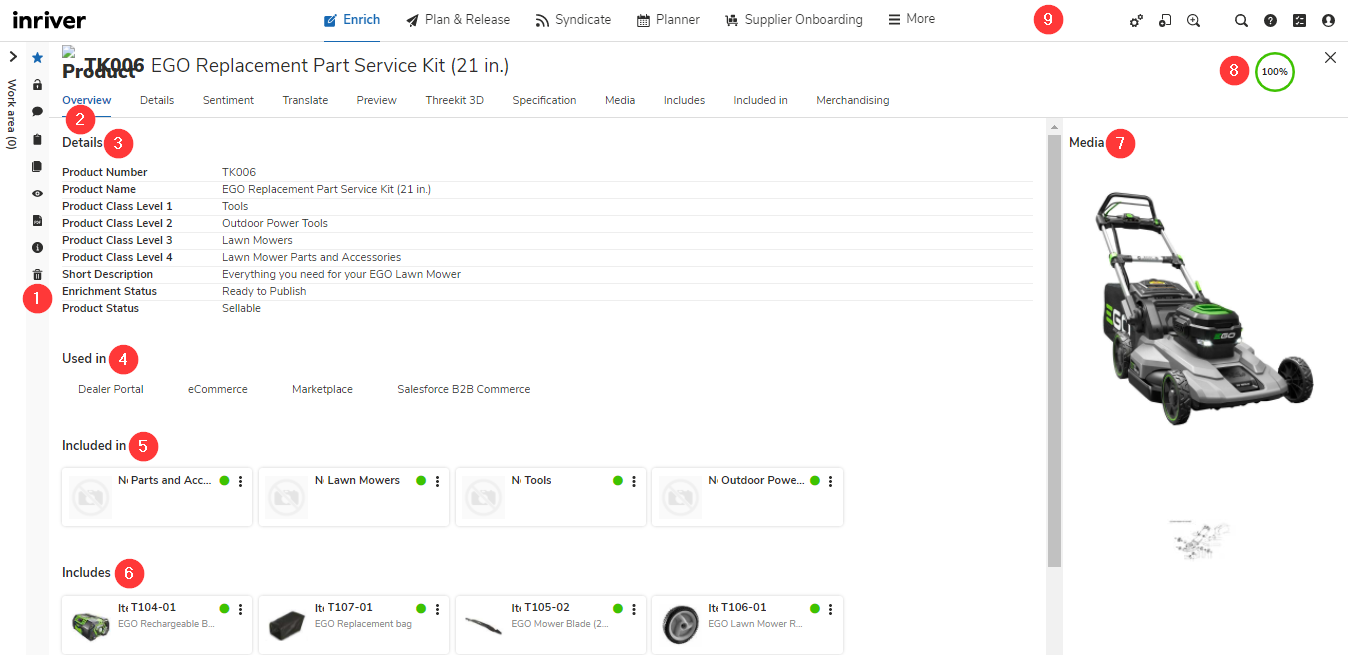The height and width of the screenshot is (655, 1348).
Task: Switch to the Specification tab
Action: click(x=545, y=100)
